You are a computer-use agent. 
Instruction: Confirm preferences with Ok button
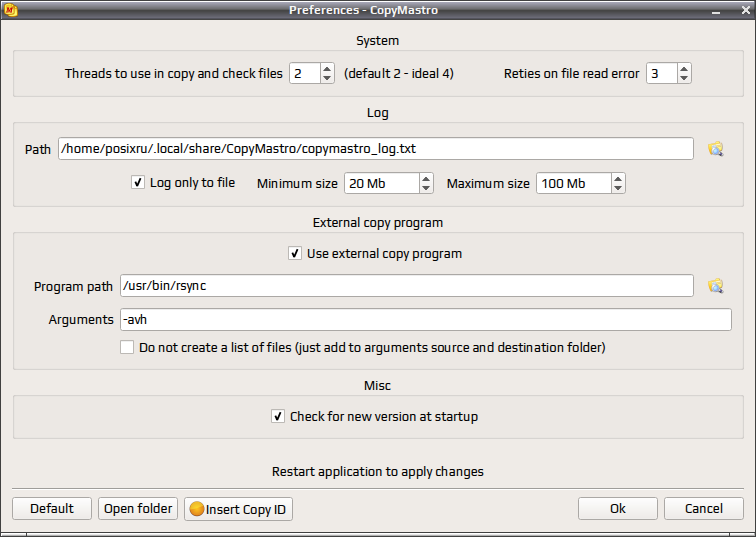[618, 509]
